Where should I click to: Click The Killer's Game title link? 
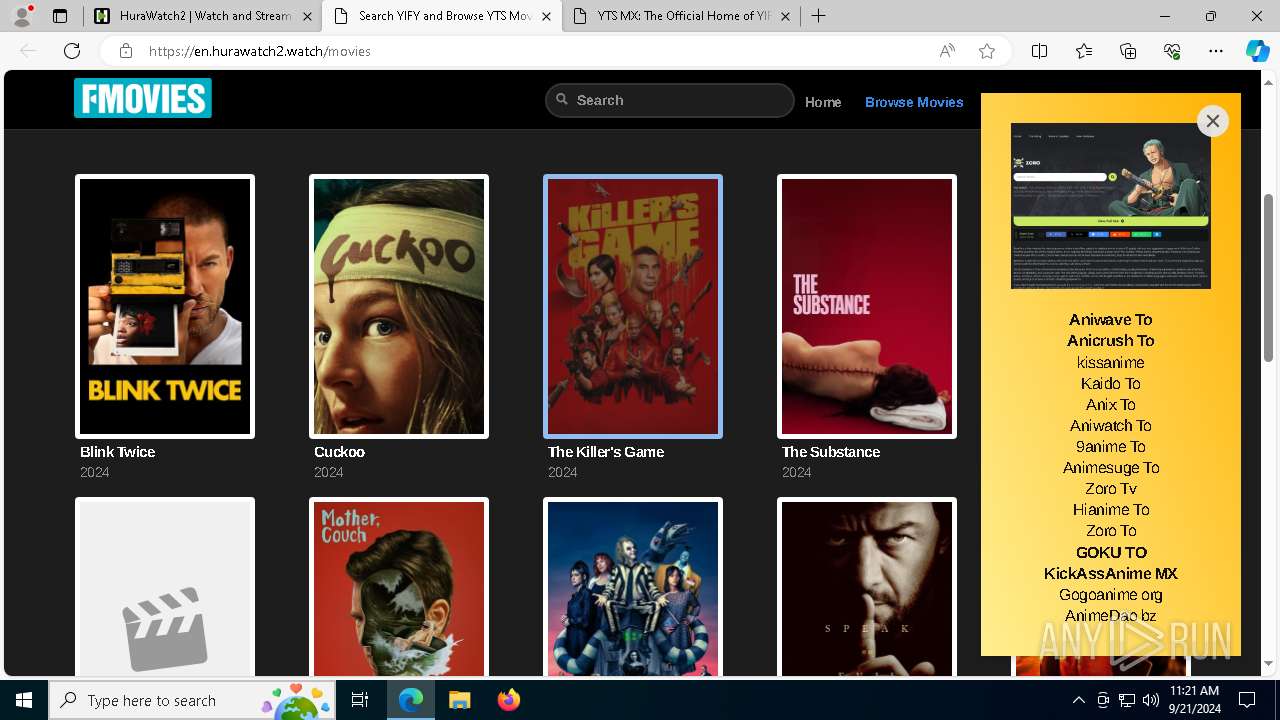(606, 452)
